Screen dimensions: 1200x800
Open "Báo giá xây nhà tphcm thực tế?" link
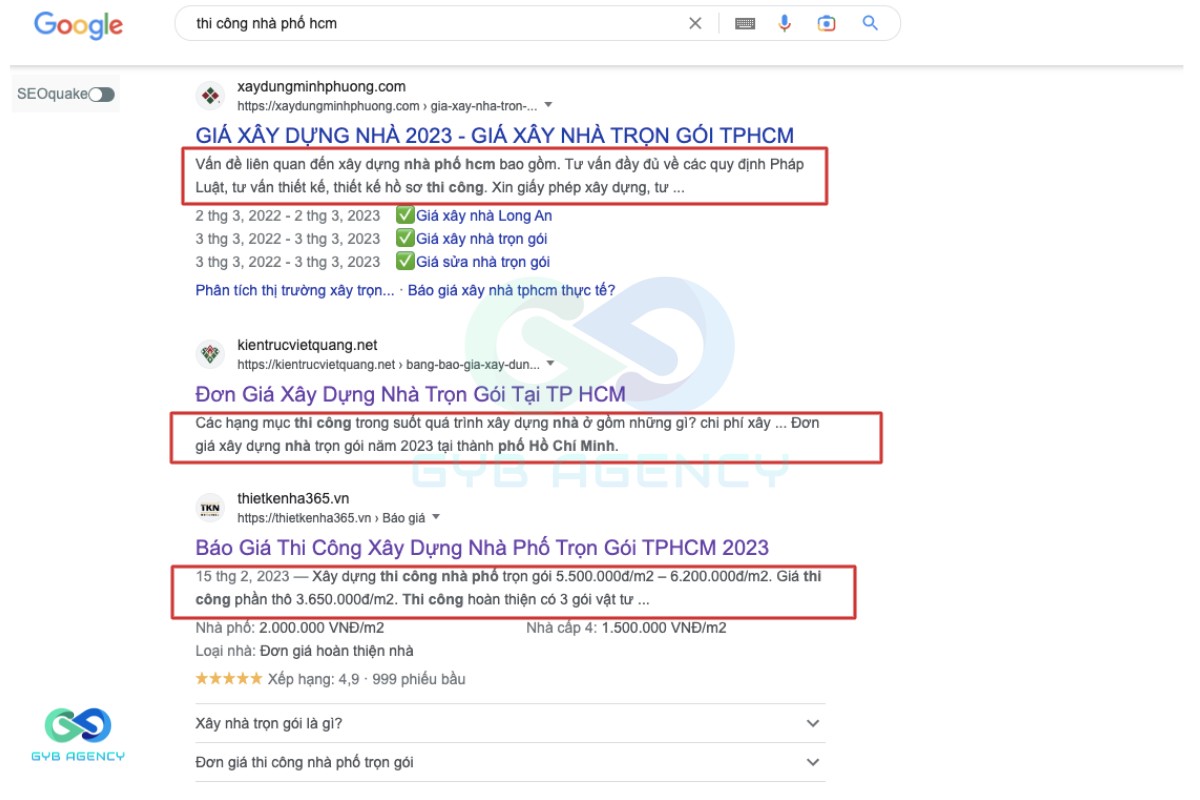tap(511, 290)
